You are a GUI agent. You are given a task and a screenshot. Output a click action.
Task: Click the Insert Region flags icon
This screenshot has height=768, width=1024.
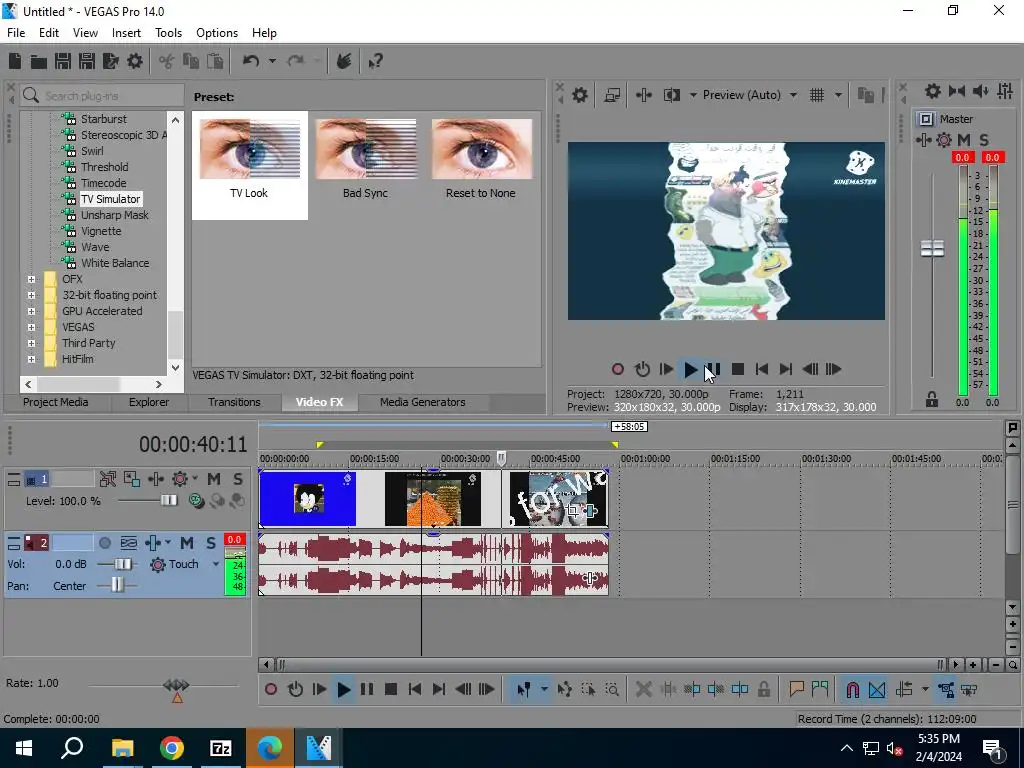[x=820, y=690]
